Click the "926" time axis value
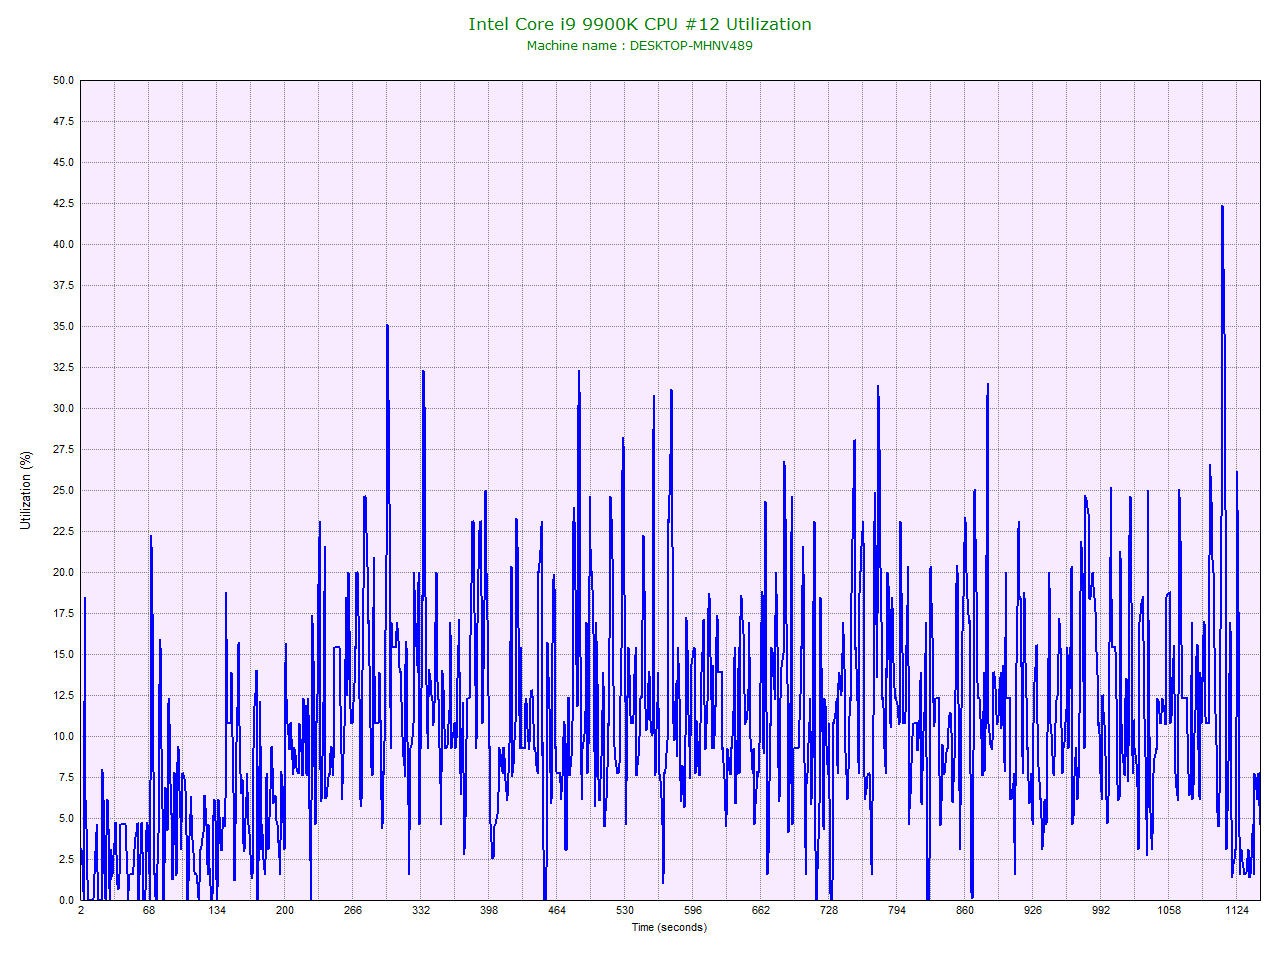 (1033, 910)
